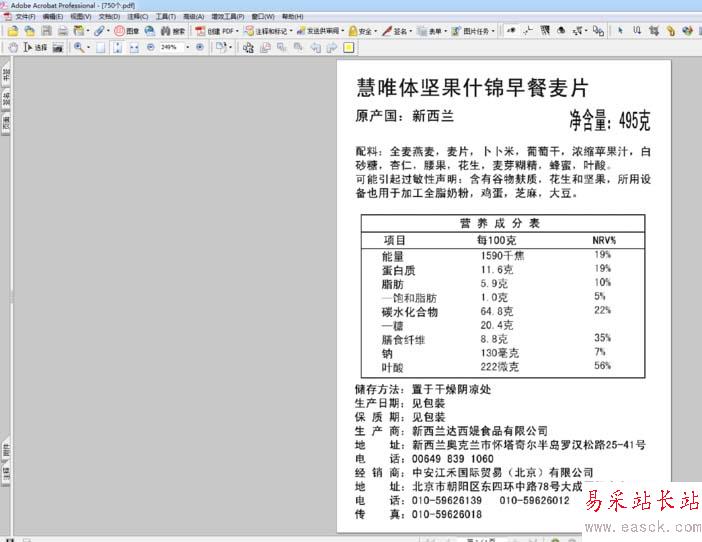Open the second left side panel tab
The width and height of the screenshot is (702, 542).
tap(6, 98)
